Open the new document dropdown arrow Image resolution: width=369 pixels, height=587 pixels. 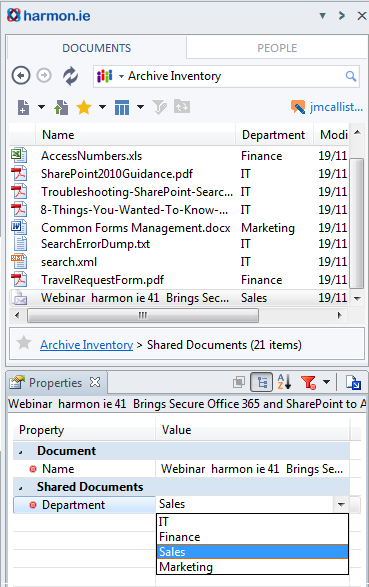point(41,107)
